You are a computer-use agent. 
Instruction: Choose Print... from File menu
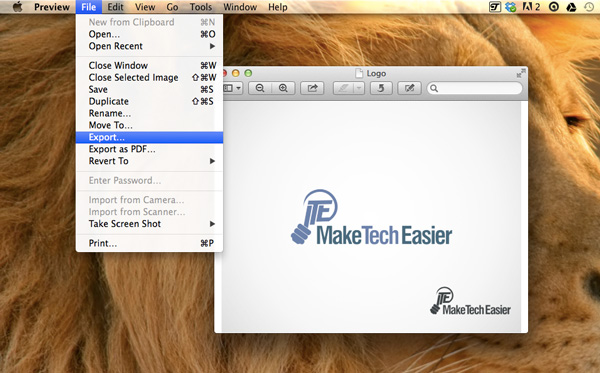[149, 243]
